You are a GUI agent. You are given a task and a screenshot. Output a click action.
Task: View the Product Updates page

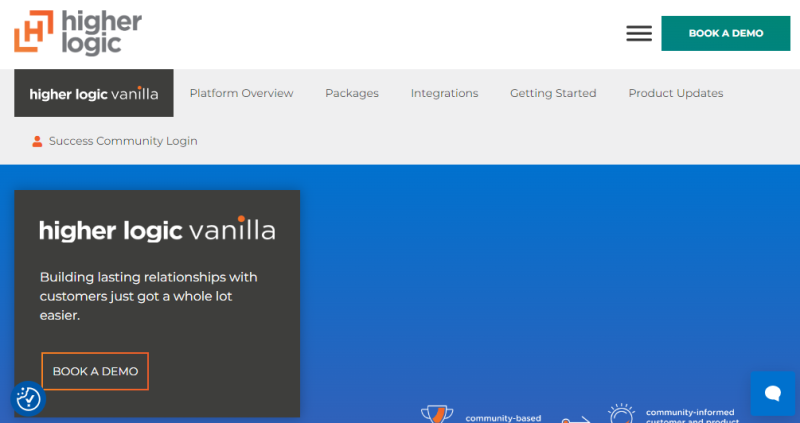[x=675, y=93]
